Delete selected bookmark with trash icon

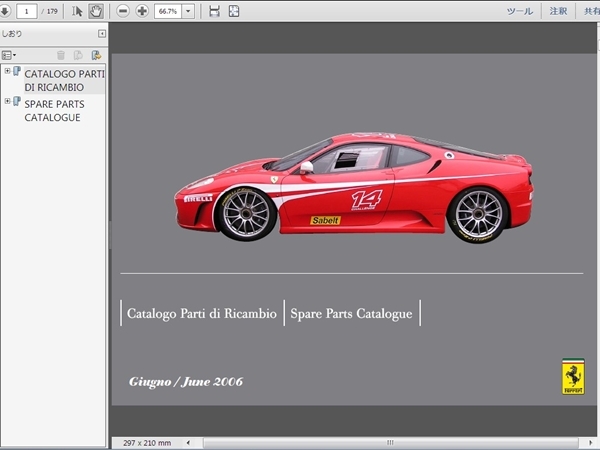click(x=61, y=55)
